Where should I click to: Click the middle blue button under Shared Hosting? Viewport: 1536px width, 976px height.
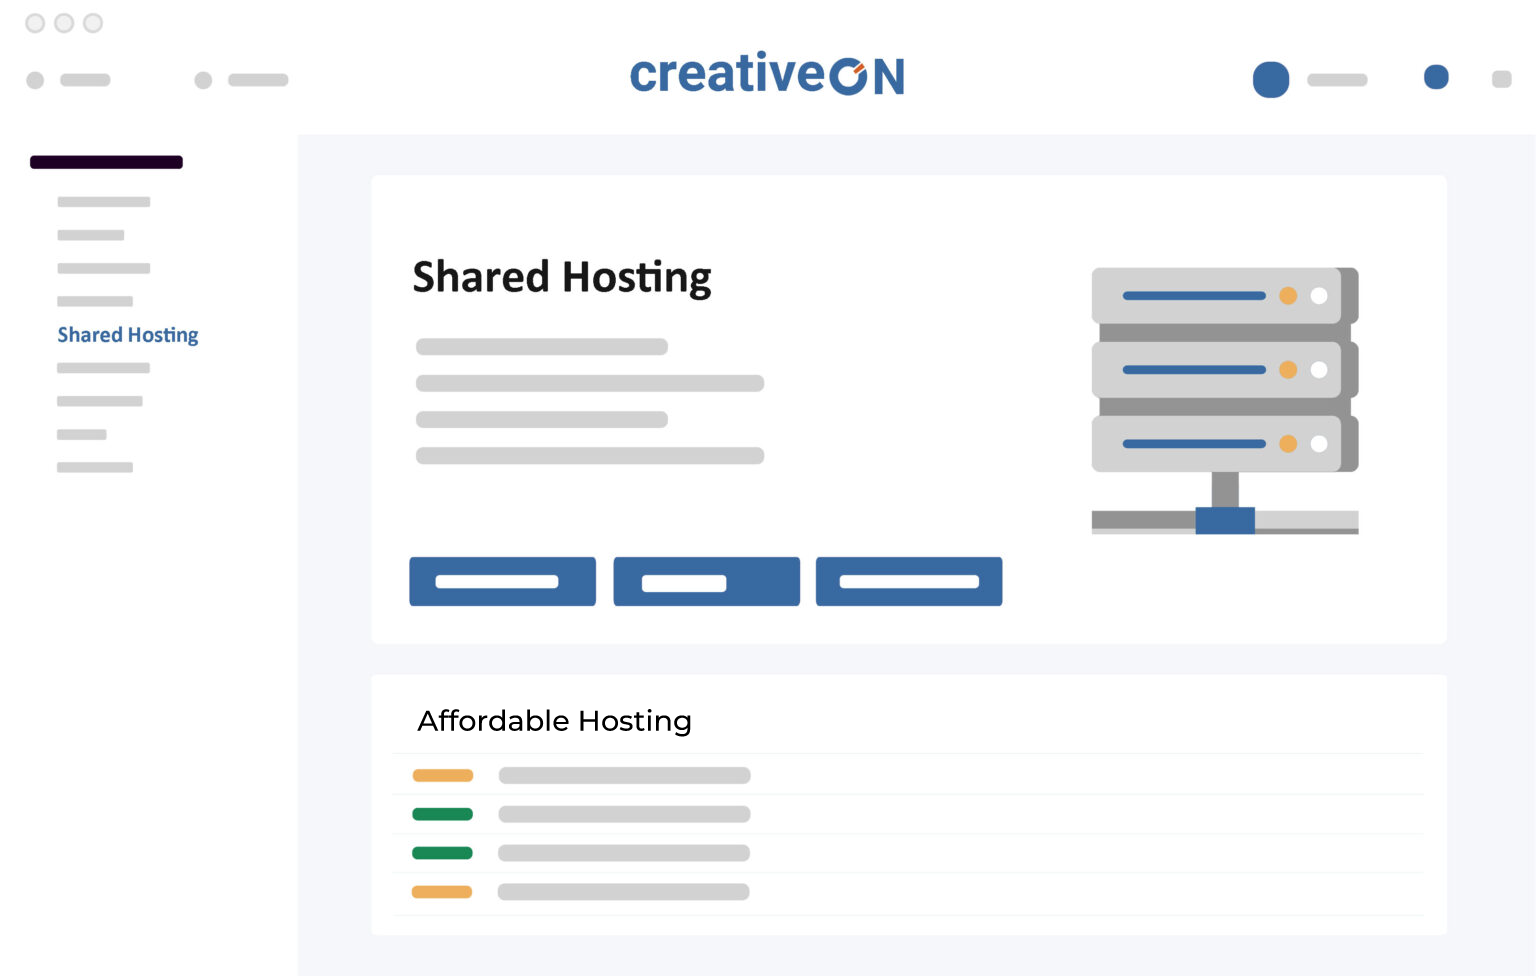coord(706,582)
